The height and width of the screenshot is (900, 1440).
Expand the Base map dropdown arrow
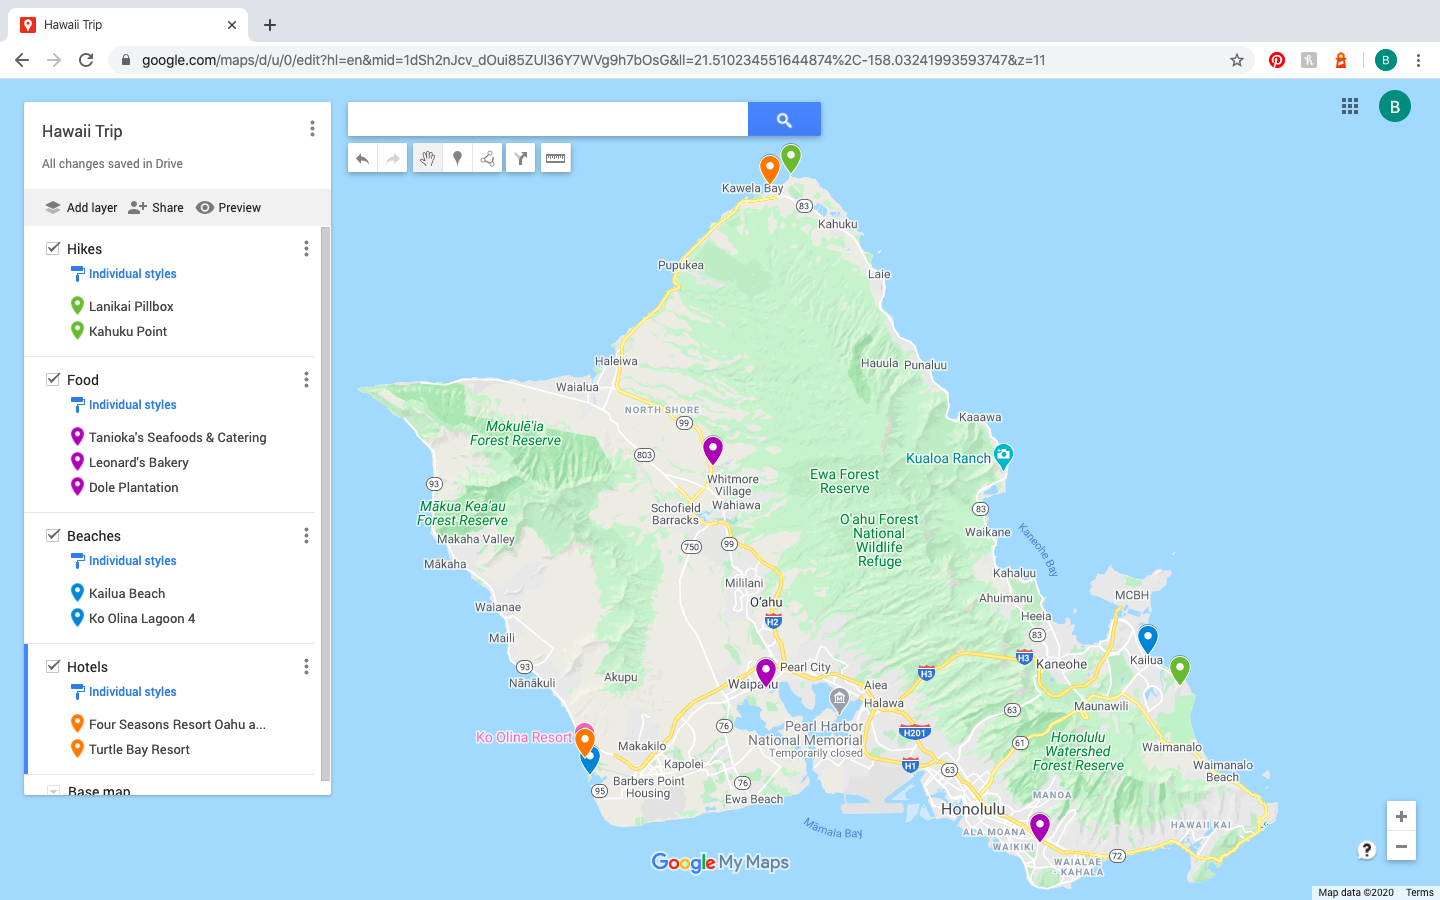click(x=53, y=791)
